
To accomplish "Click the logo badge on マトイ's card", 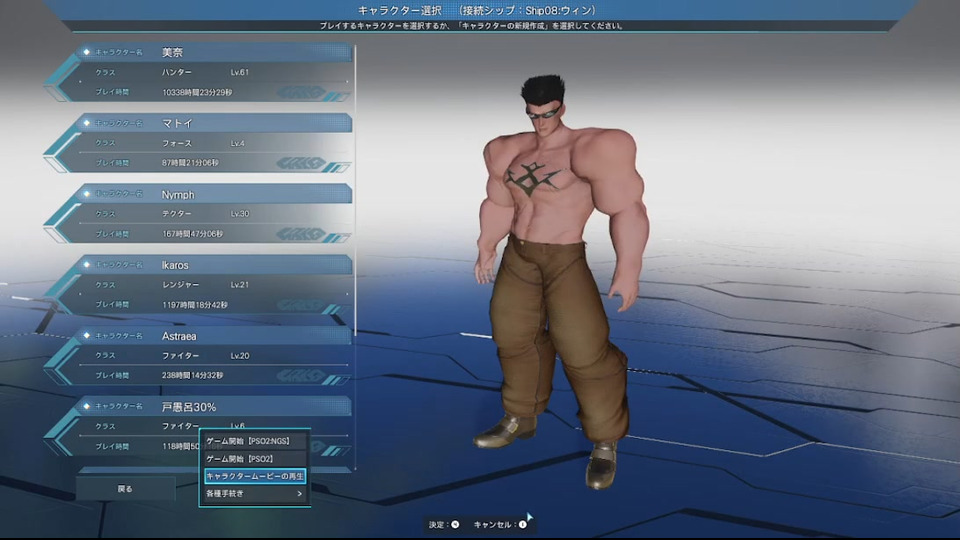I will tap(301, 163).
